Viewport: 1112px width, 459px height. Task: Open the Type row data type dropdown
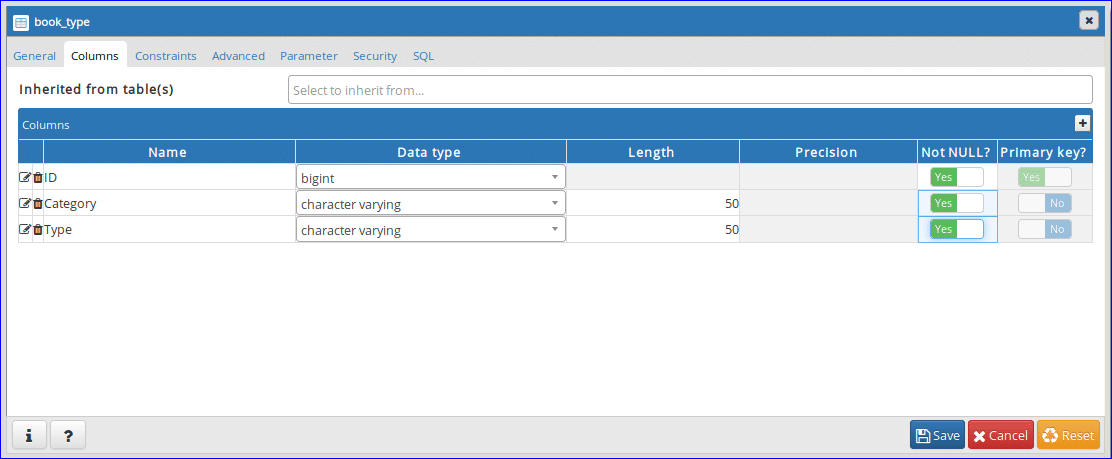[x=430, y=229]
